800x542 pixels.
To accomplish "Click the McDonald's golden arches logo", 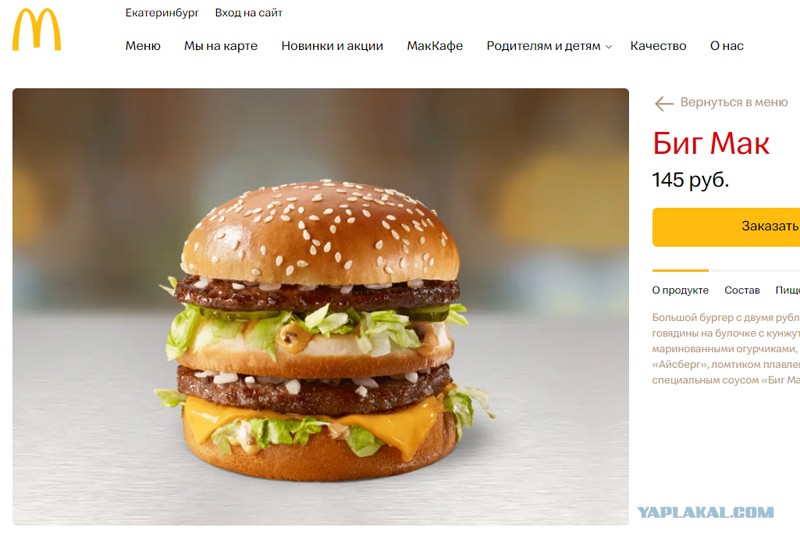I will 37,30.
